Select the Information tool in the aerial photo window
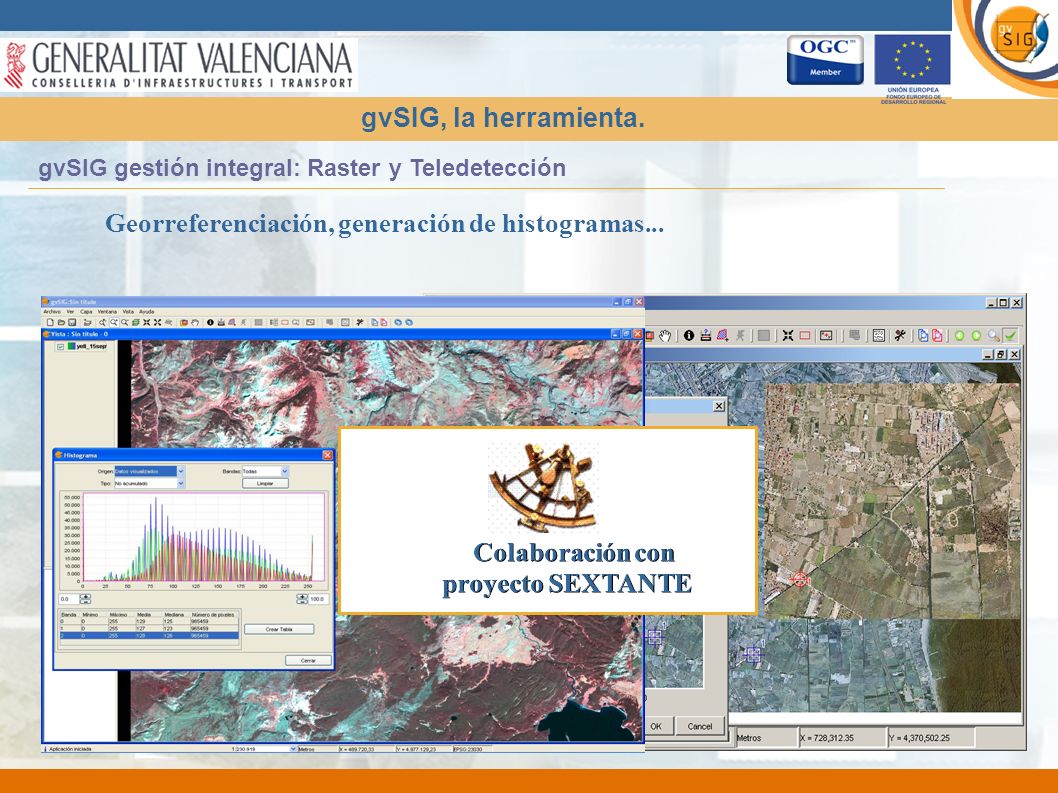This screenshot has height=793, width=1058. (689, 335)
